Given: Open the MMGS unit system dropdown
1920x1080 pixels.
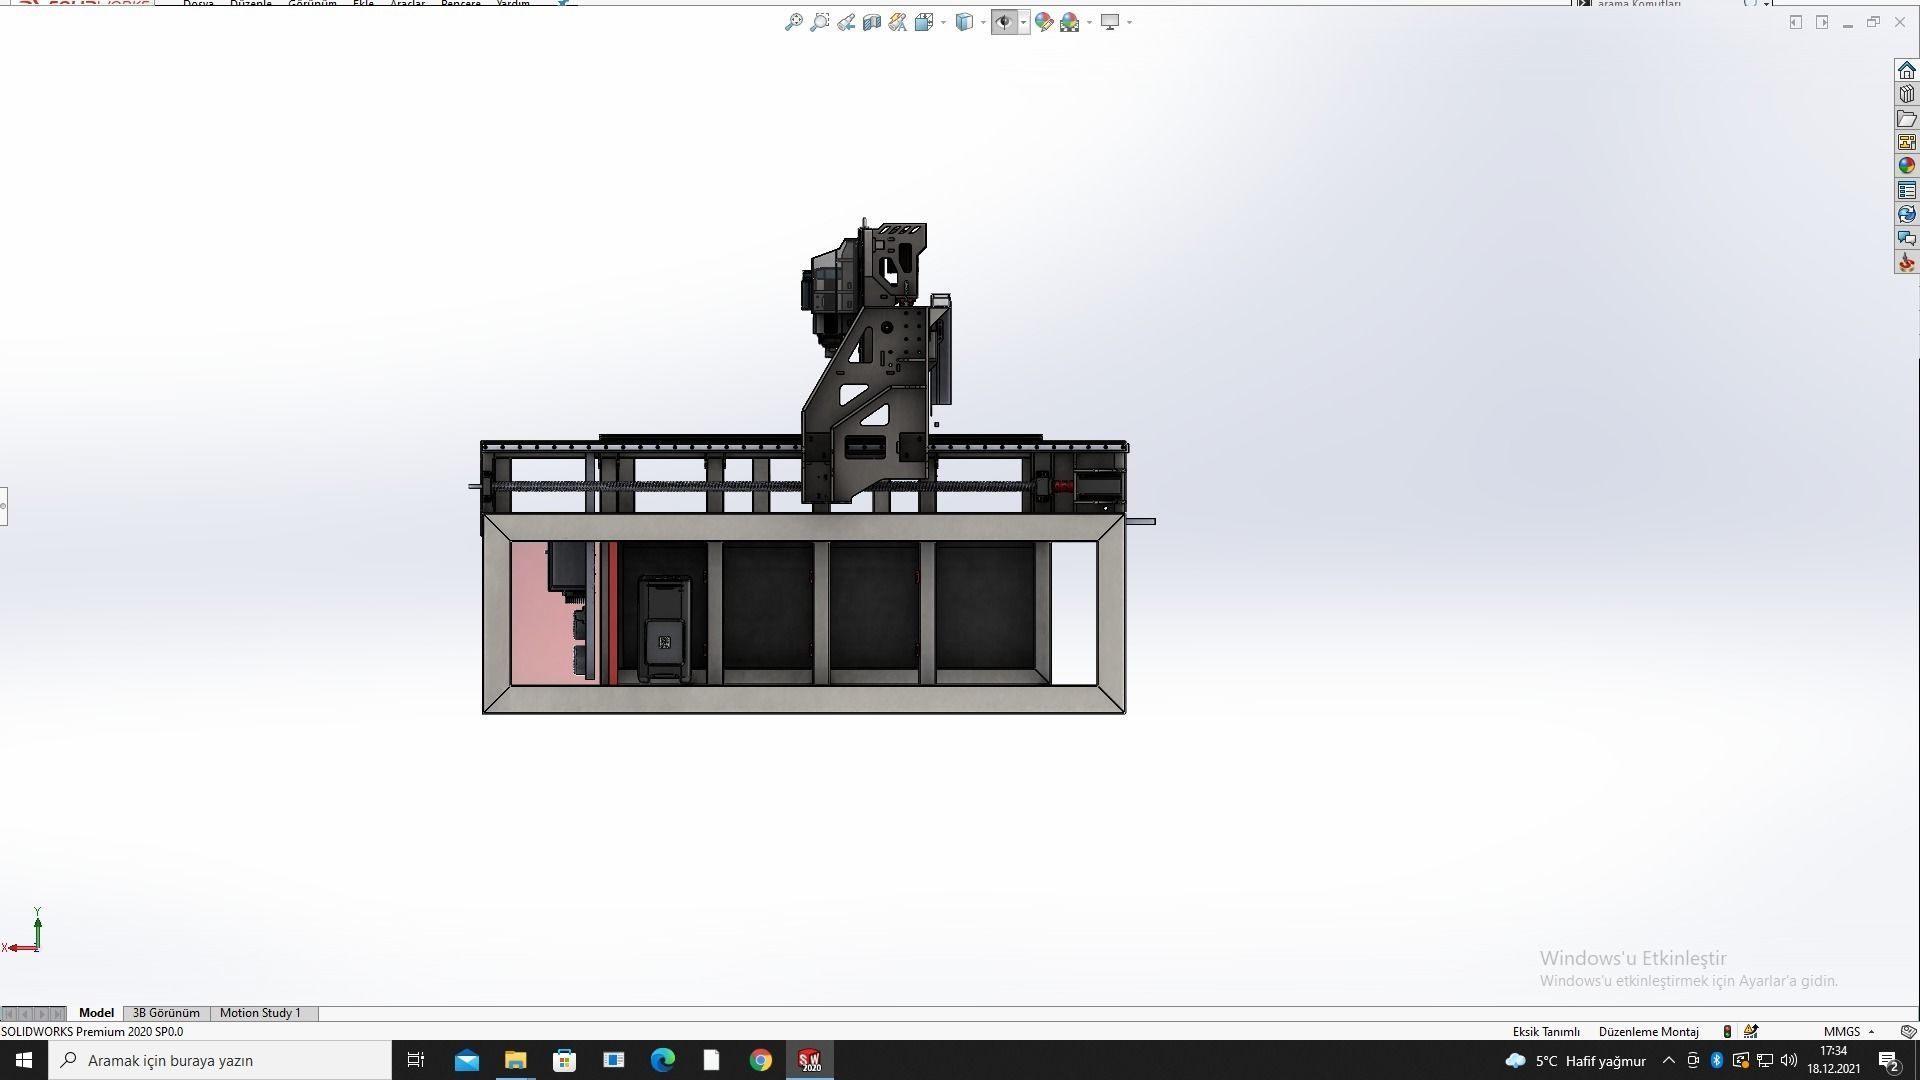Looking at the screenshot, I should [1845, 1031].
